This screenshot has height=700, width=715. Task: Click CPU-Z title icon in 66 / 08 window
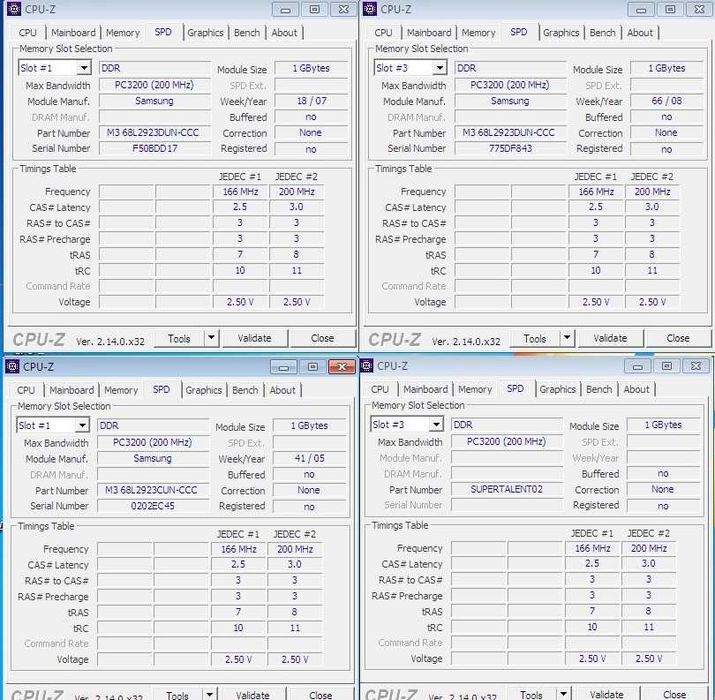pos(370,9)
